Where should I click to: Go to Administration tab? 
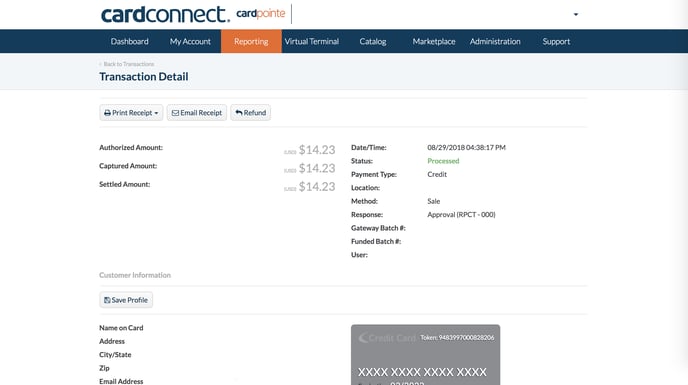(x=495, y=41)
